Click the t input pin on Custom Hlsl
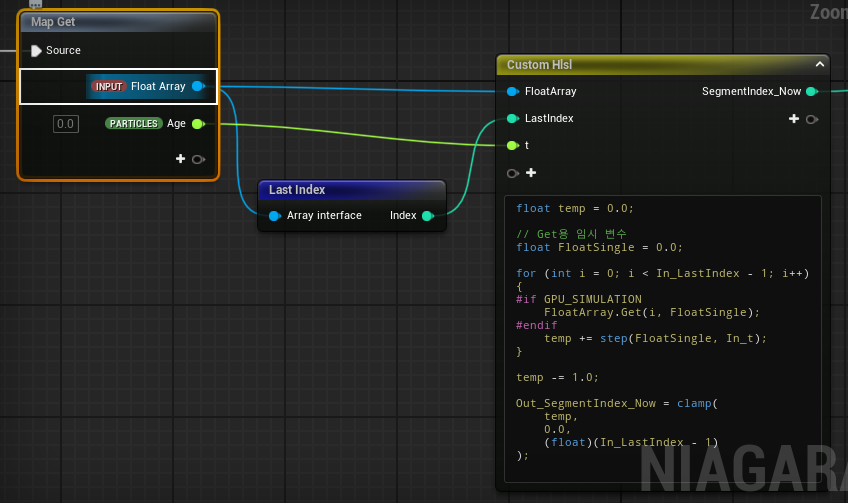 click(x=512, y=145)
